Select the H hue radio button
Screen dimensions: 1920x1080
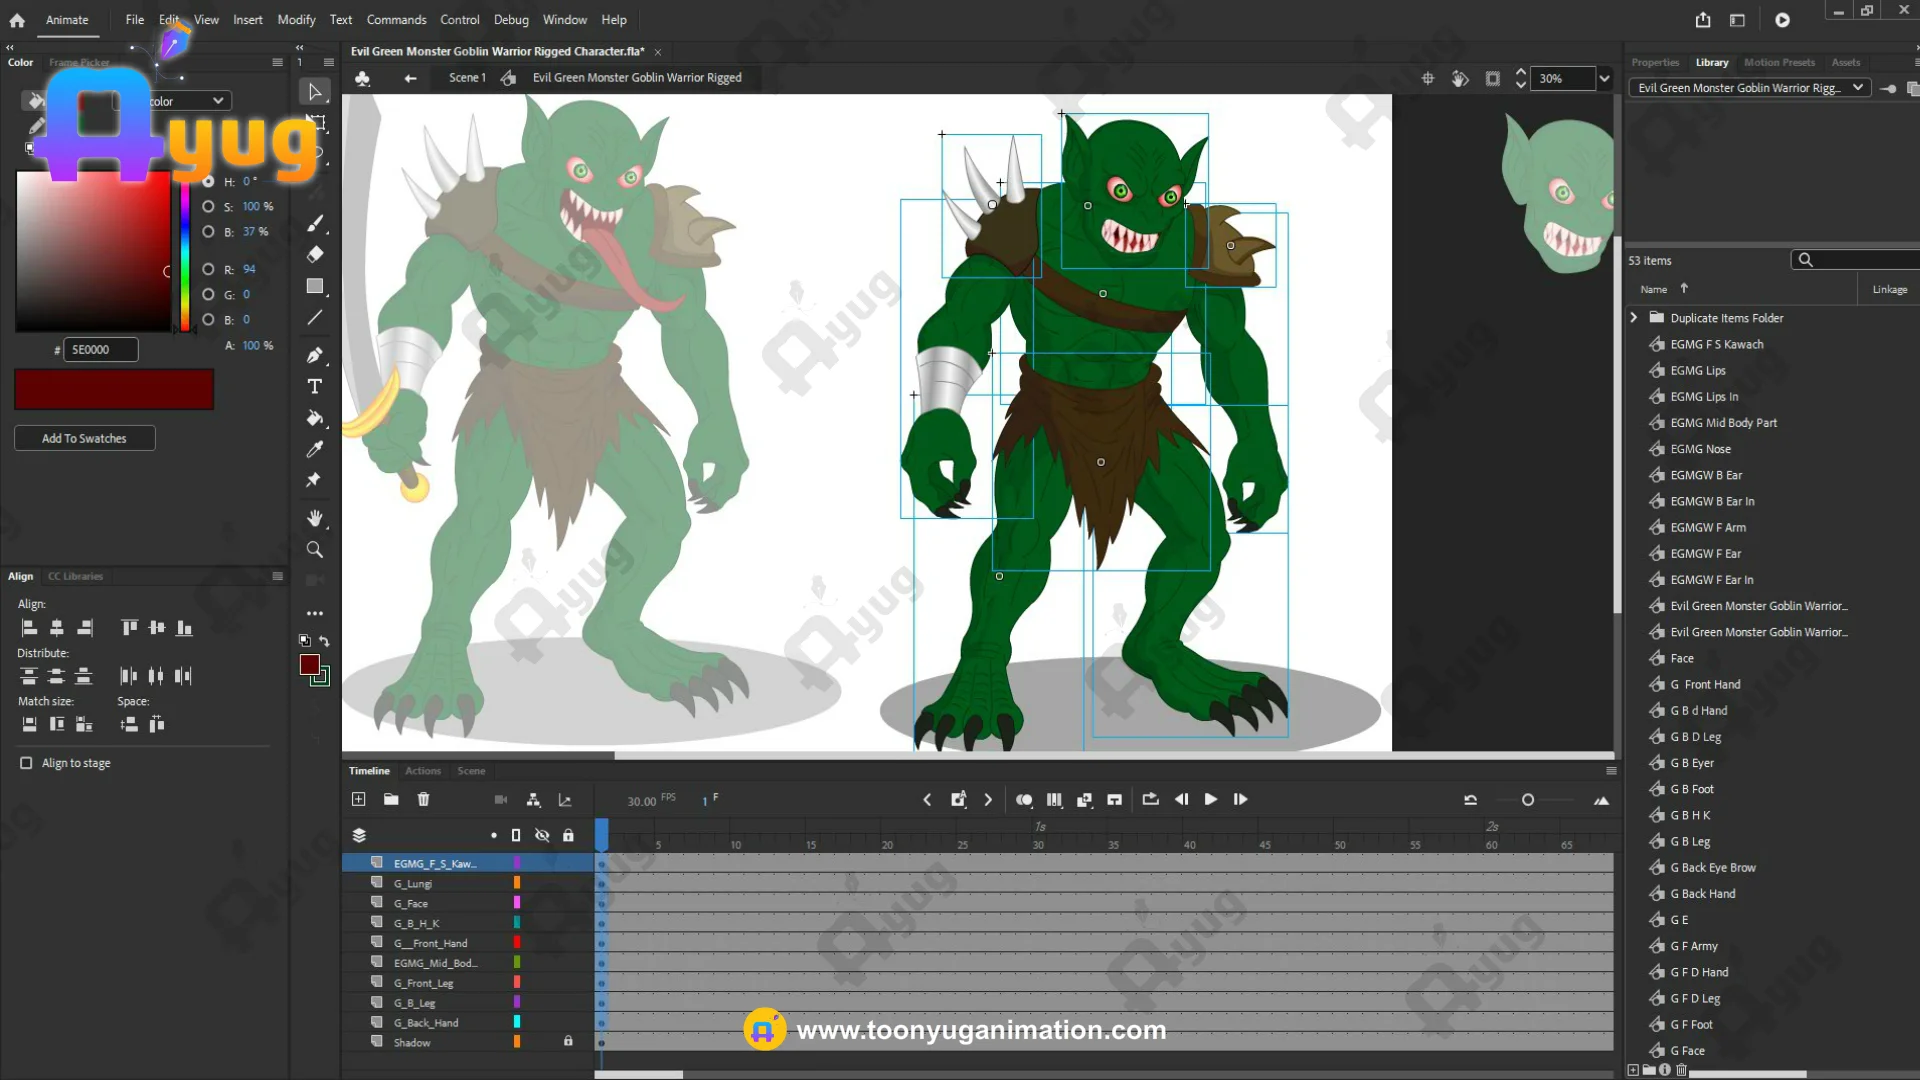click(x=208, y=182)
